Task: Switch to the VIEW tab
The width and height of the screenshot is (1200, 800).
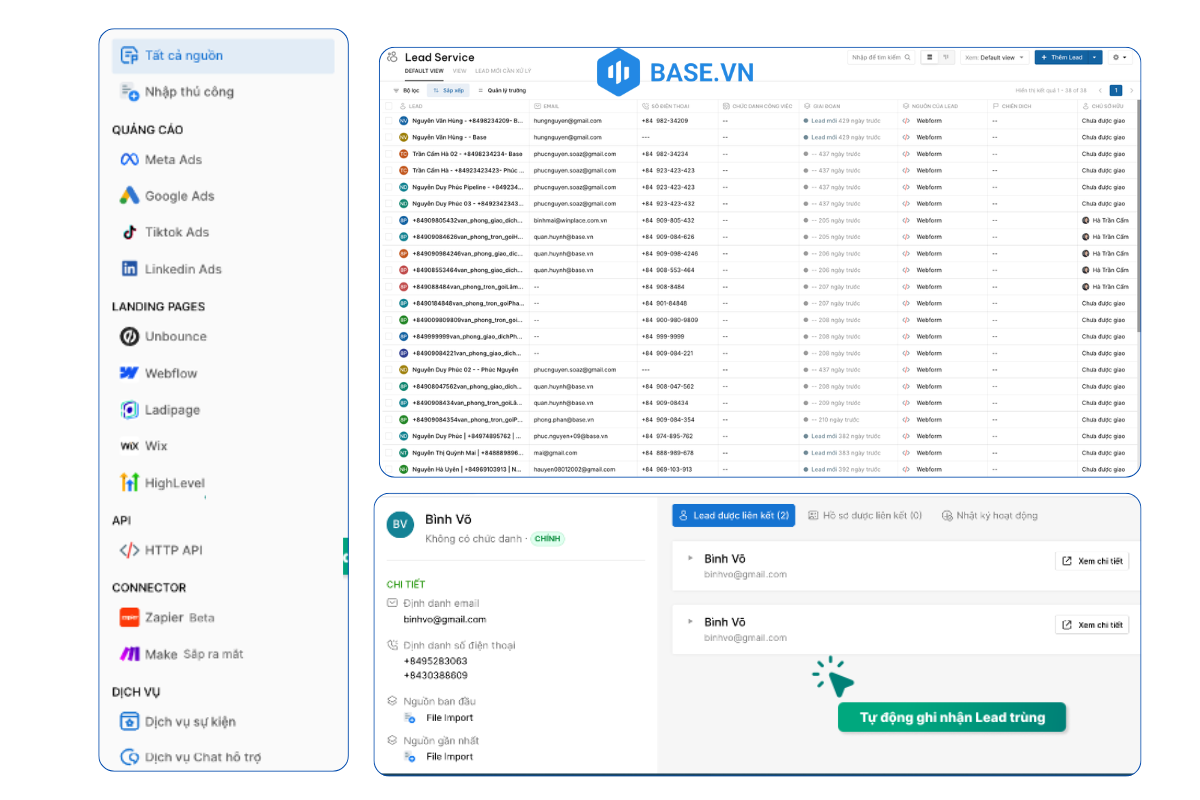Action: pos(460,71)
